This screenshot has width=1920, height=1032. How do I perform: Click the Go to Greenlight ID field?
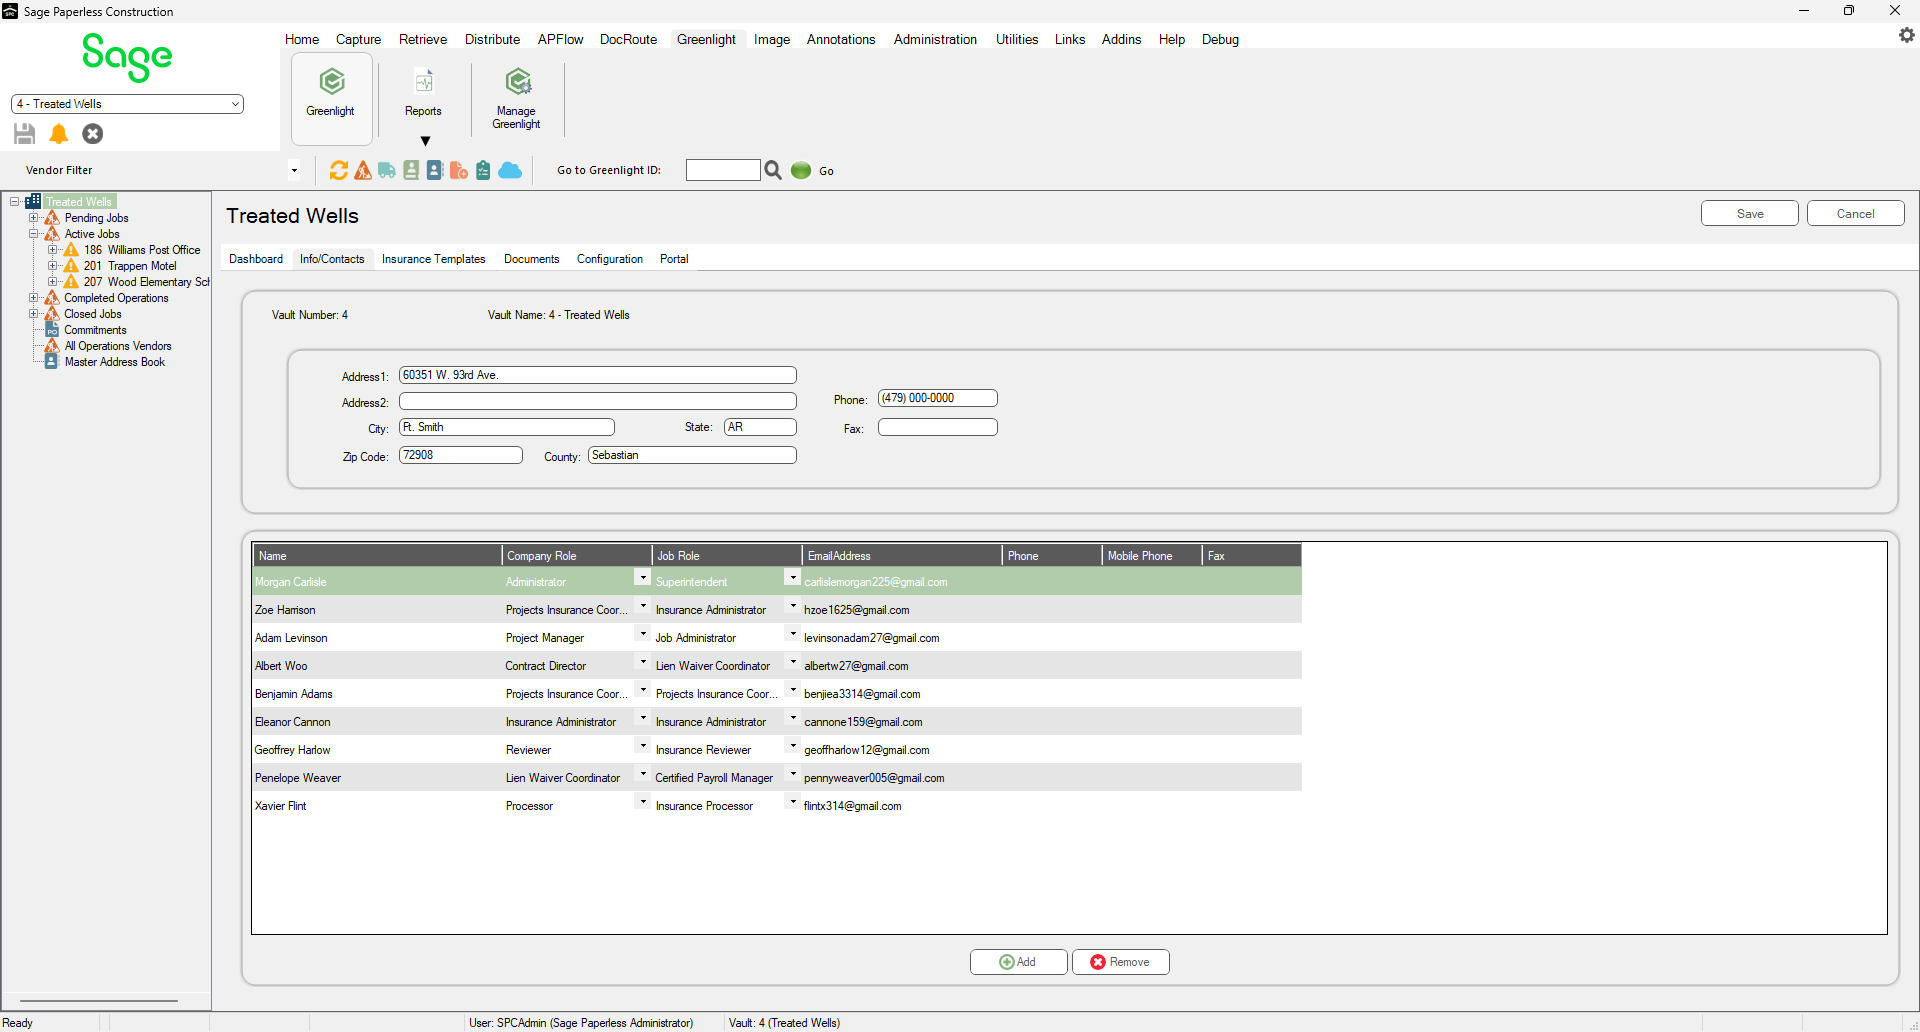[x=723, y=170]
